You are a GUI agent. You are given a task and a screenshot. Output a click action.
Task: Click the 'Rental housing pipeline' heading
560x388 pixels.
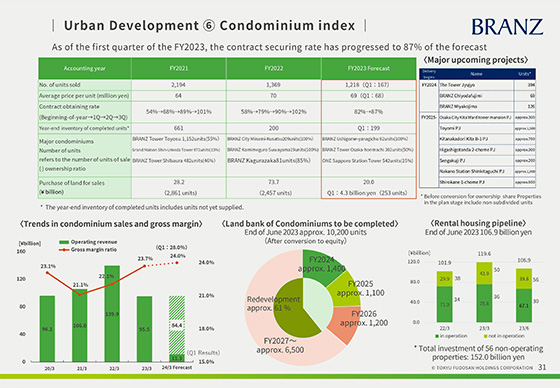(x=478, y=223)
